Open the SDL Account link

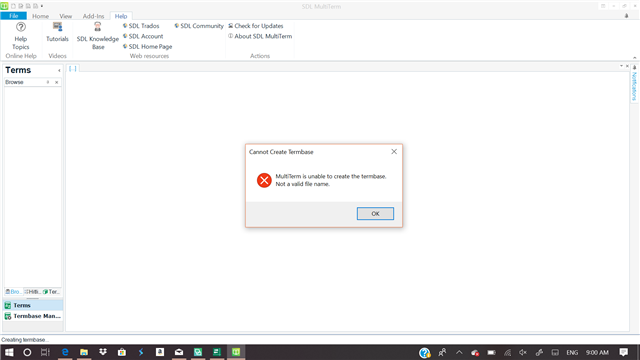[143, 36]
